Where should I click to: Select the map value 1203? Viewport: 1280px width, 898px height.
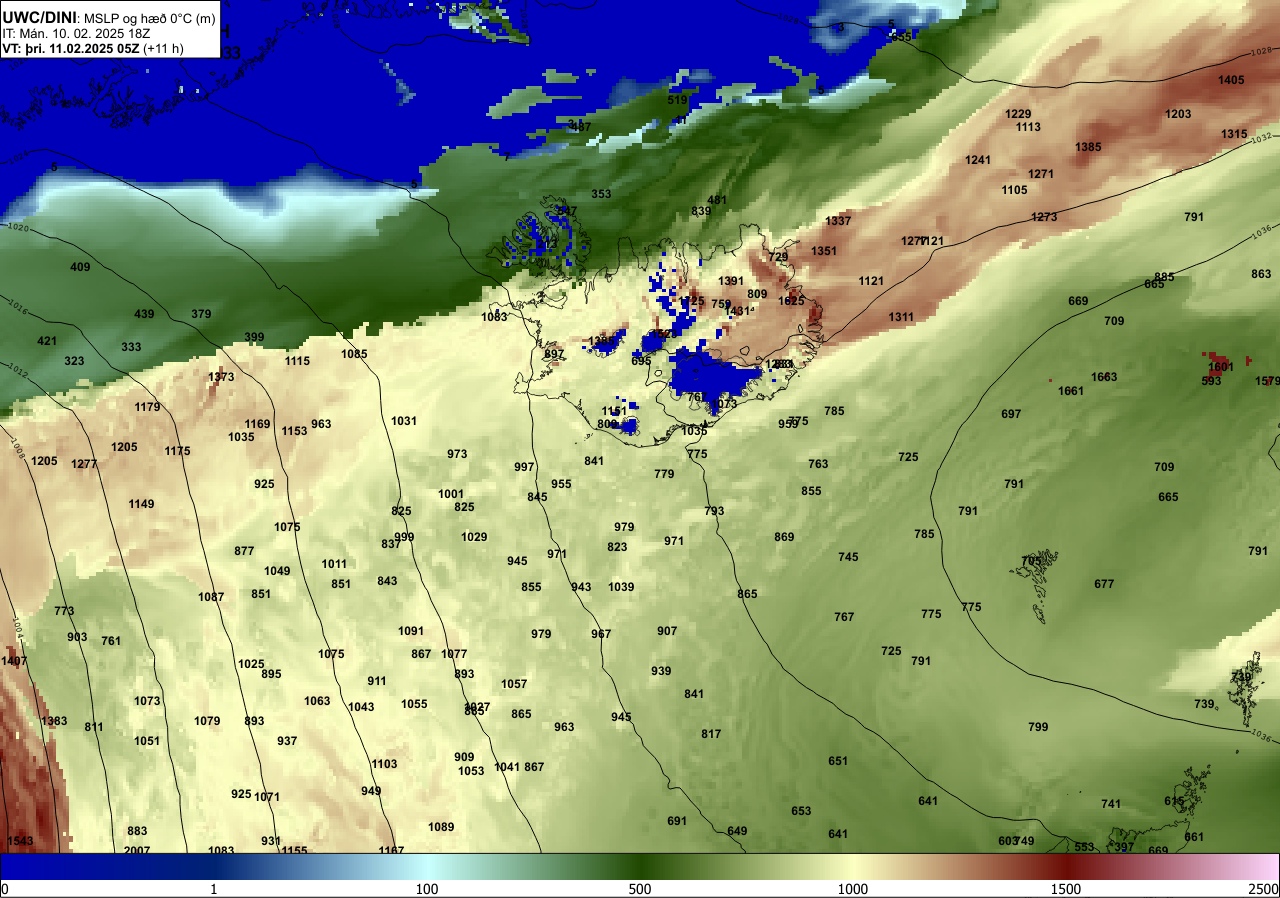click(x=1178, y=114)
